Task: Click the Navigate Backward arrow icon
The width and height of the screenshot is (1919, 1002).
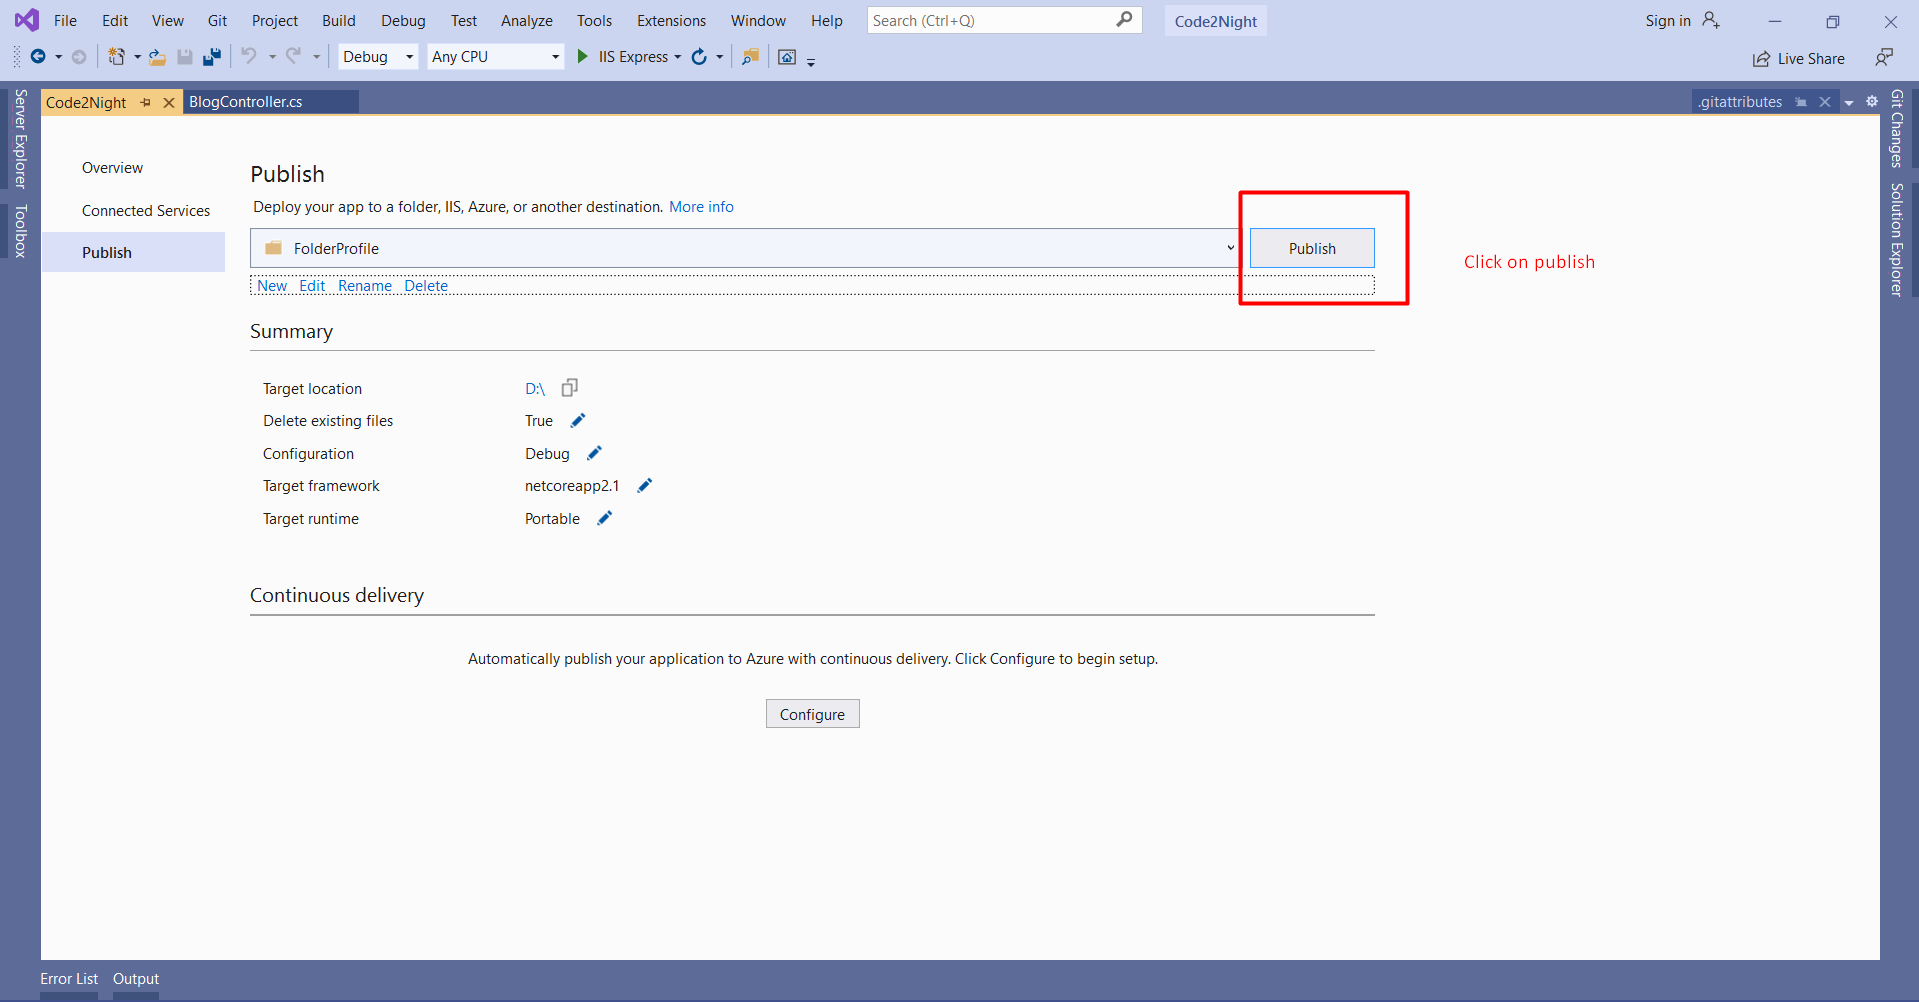Action: 38,57
